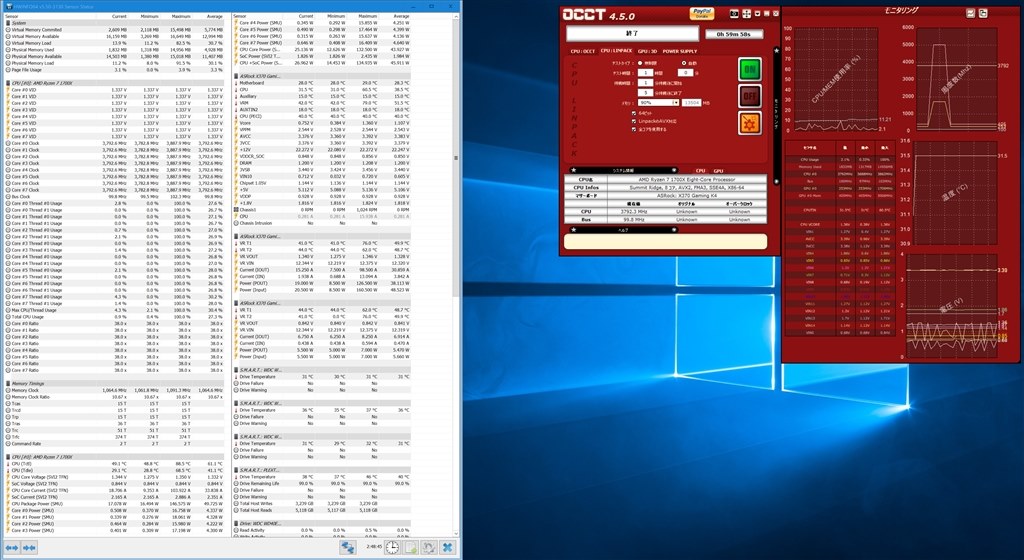
Task: Click the collapse columns arrows button in HWiNFO
Action: (x=29, y=548)
